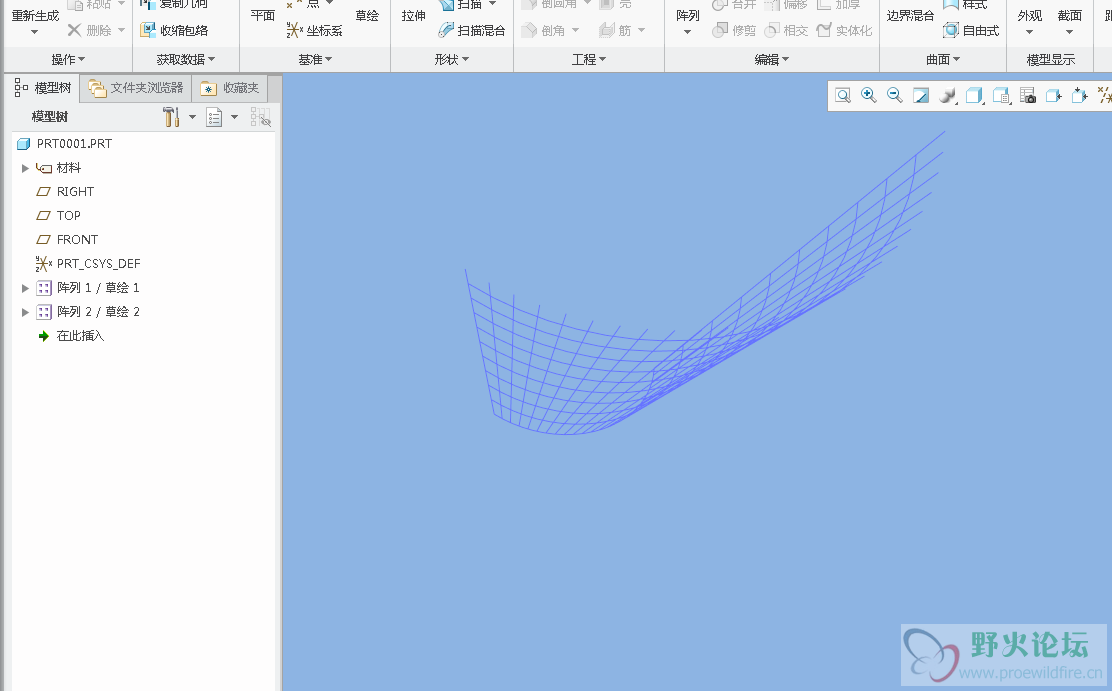This screenshot has height=691, width=1112.
Task: Switch to the 模型树 tab
Action: pyautogui.click(x=43, y=88)
